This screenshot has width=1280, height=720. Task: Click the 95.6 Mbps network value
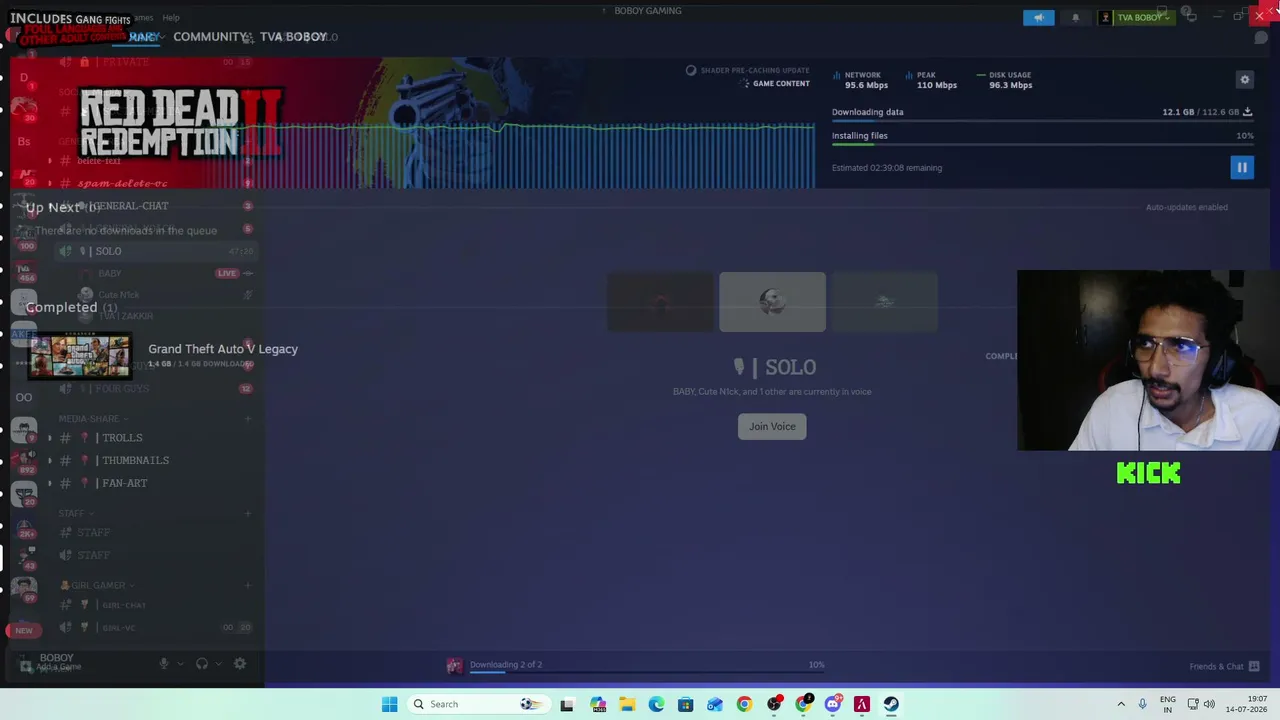(866, 85)
